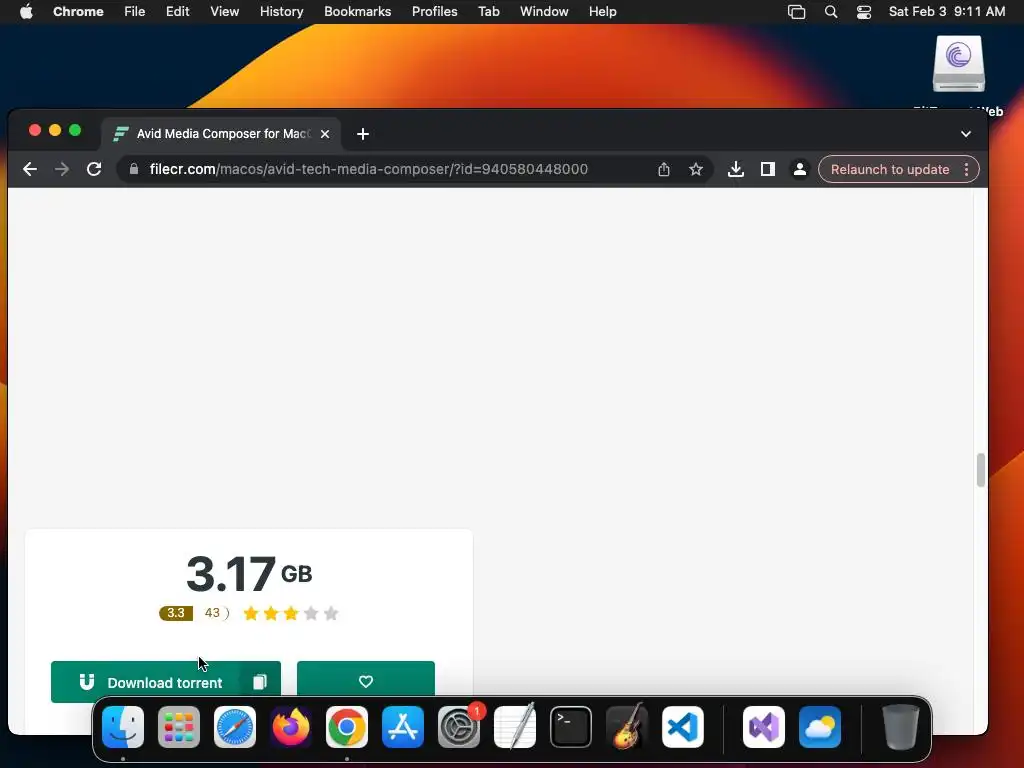Go back to the previous page
This screenshot has height=768, width=1024.
pyautogui.click(x=30, y=169)
